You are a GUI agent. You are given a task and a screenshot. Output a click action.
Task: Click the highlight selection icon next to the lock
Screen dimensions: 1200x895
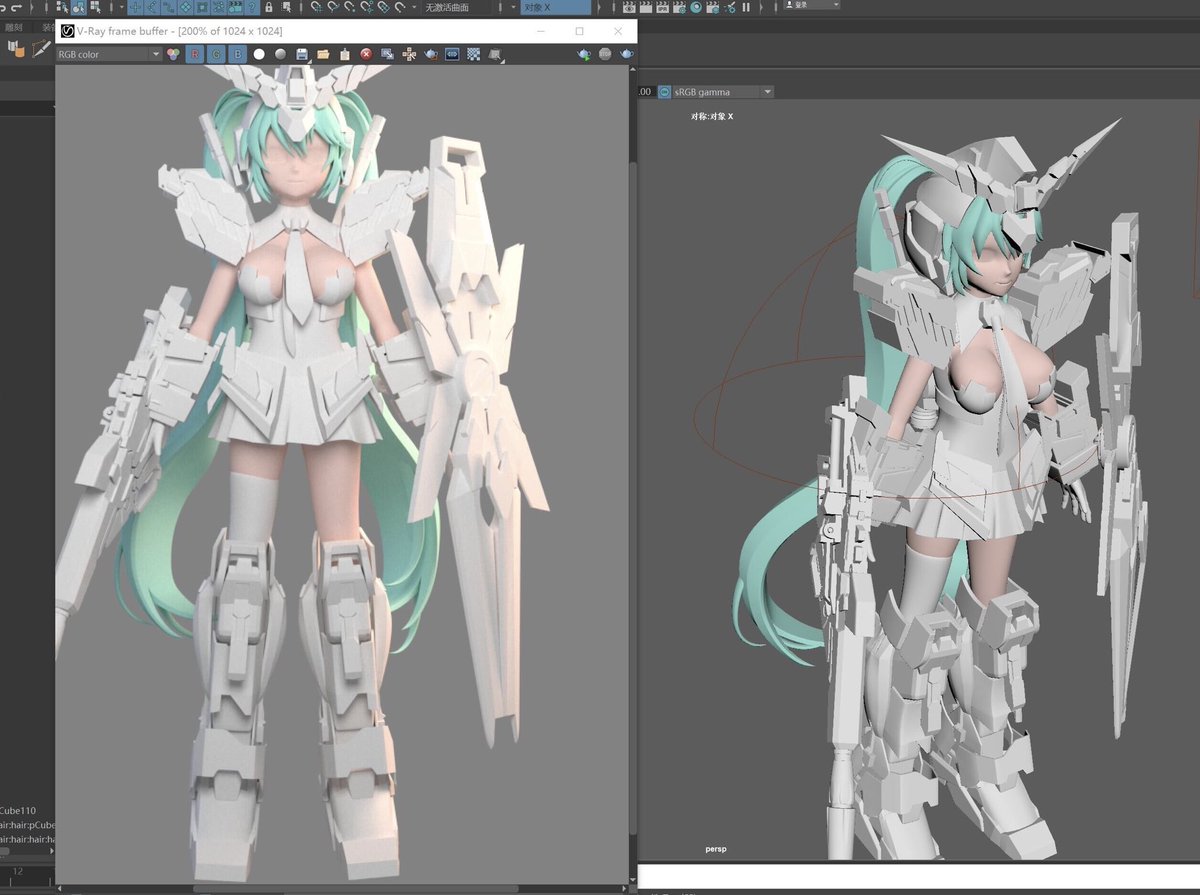pyautogui.click(x=286, y=7)
